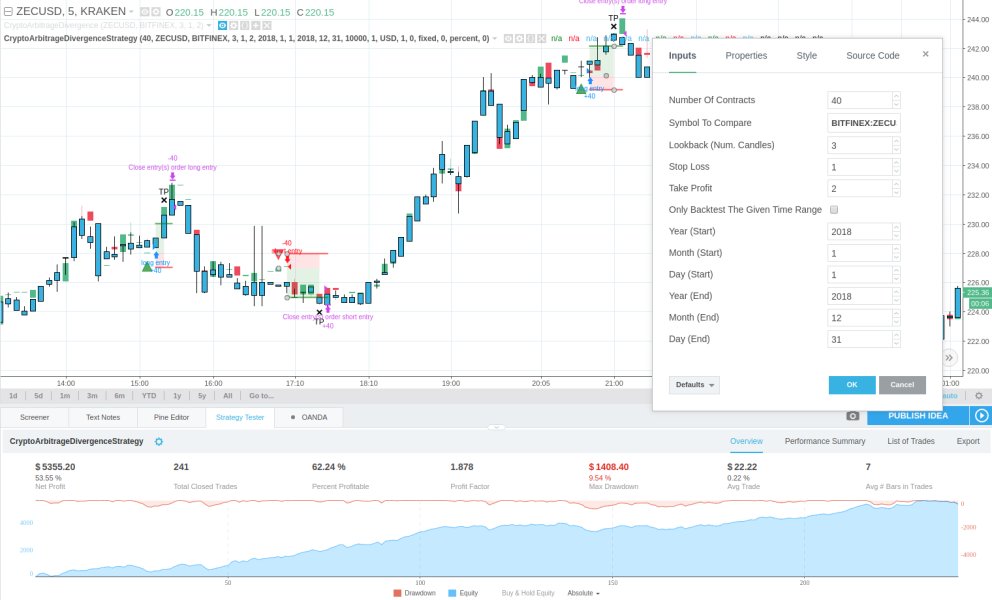Open Absolute equity mode dropdown
Image resolution: width=992 pixels, height=600 pixels.
click(583, 593)
